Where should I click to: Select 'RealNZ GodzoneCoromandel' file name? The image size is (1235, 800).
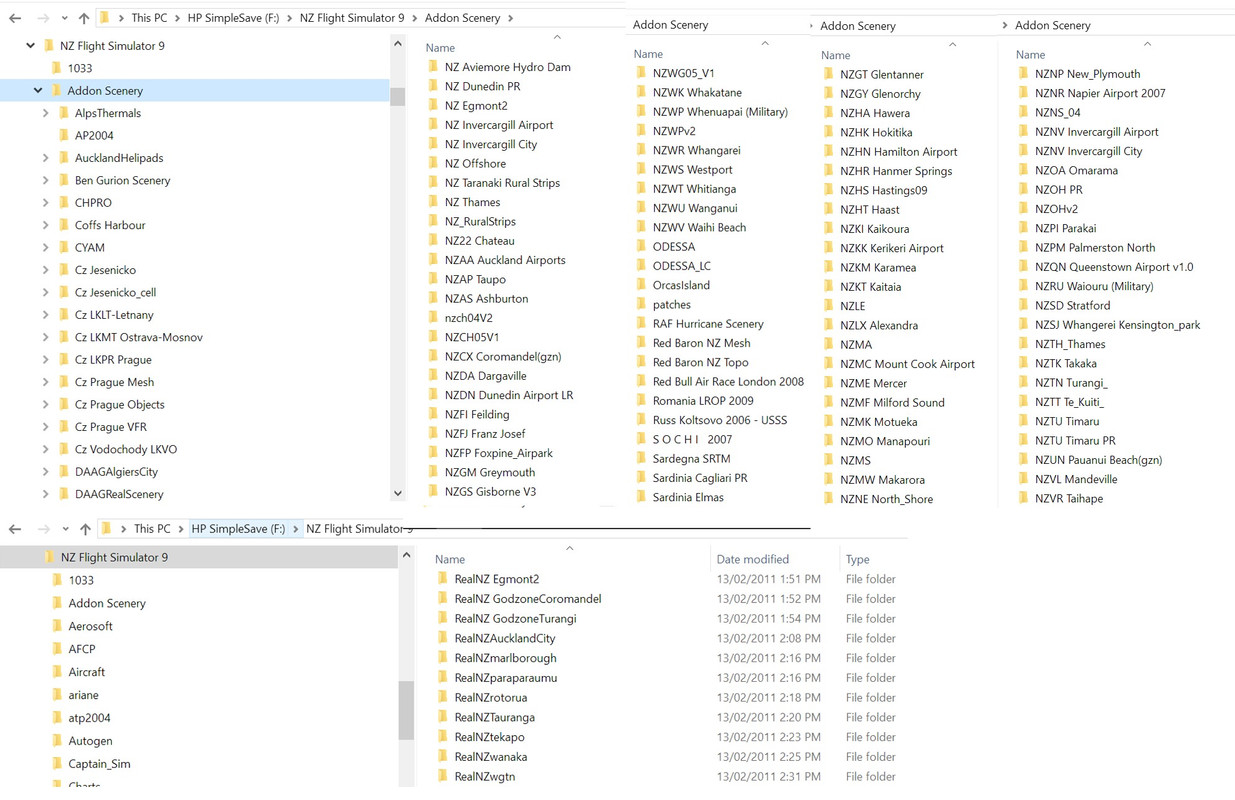pos(528,599)
